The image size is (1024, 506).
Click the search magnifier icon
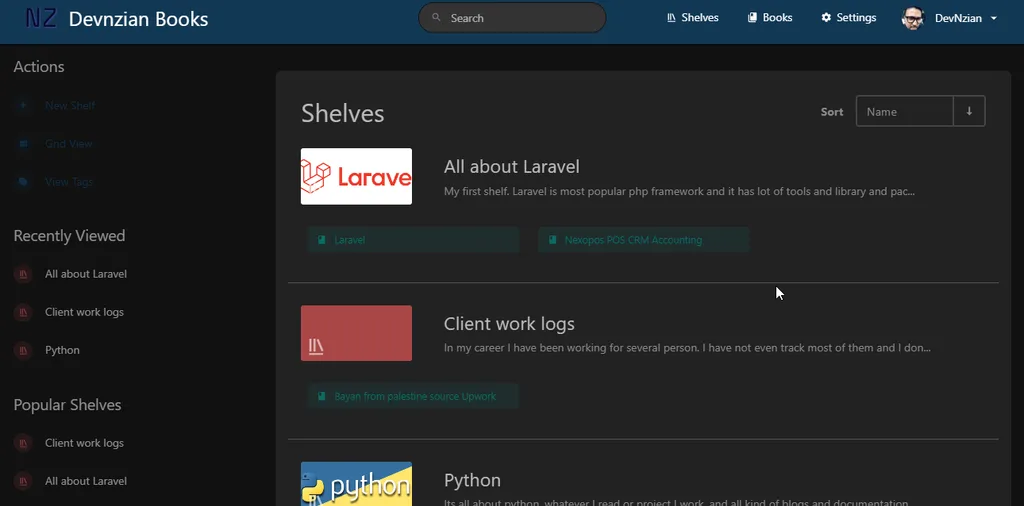pyautogui.click(x=436, y=18)
